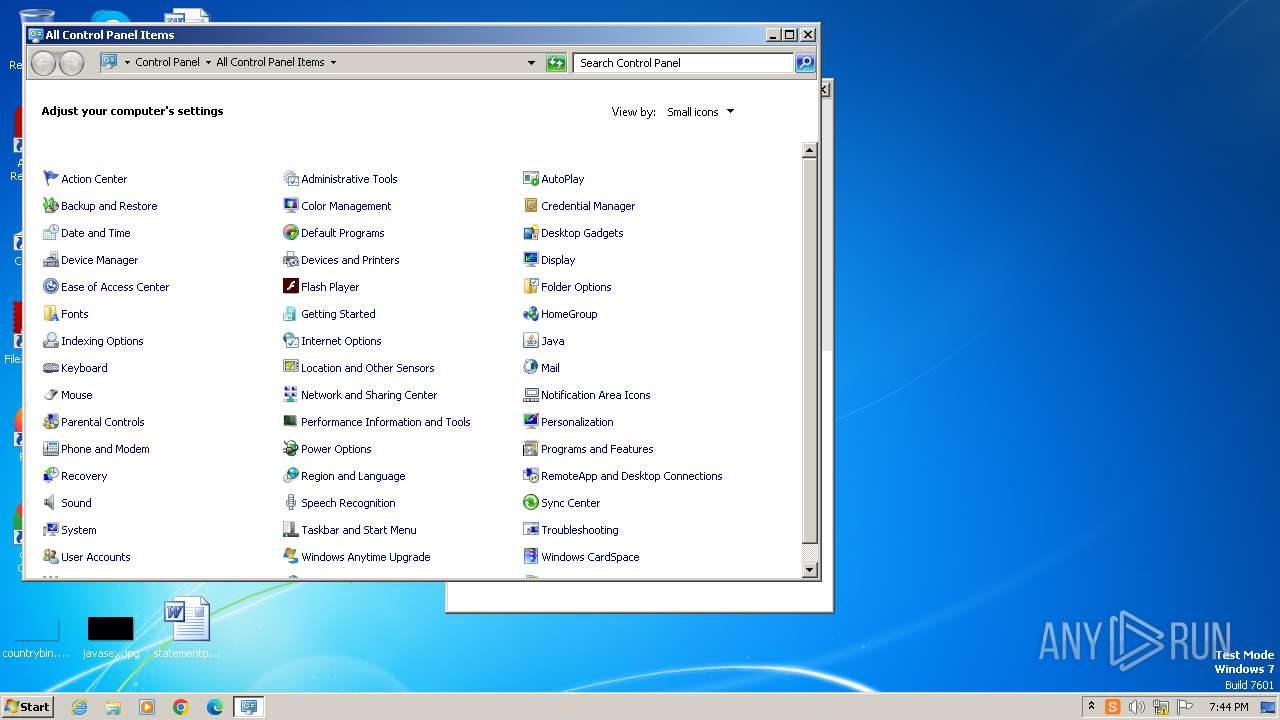The image size is (1280, 720).
Task: Click the User Accounts icon
Action: pos(51,557)
